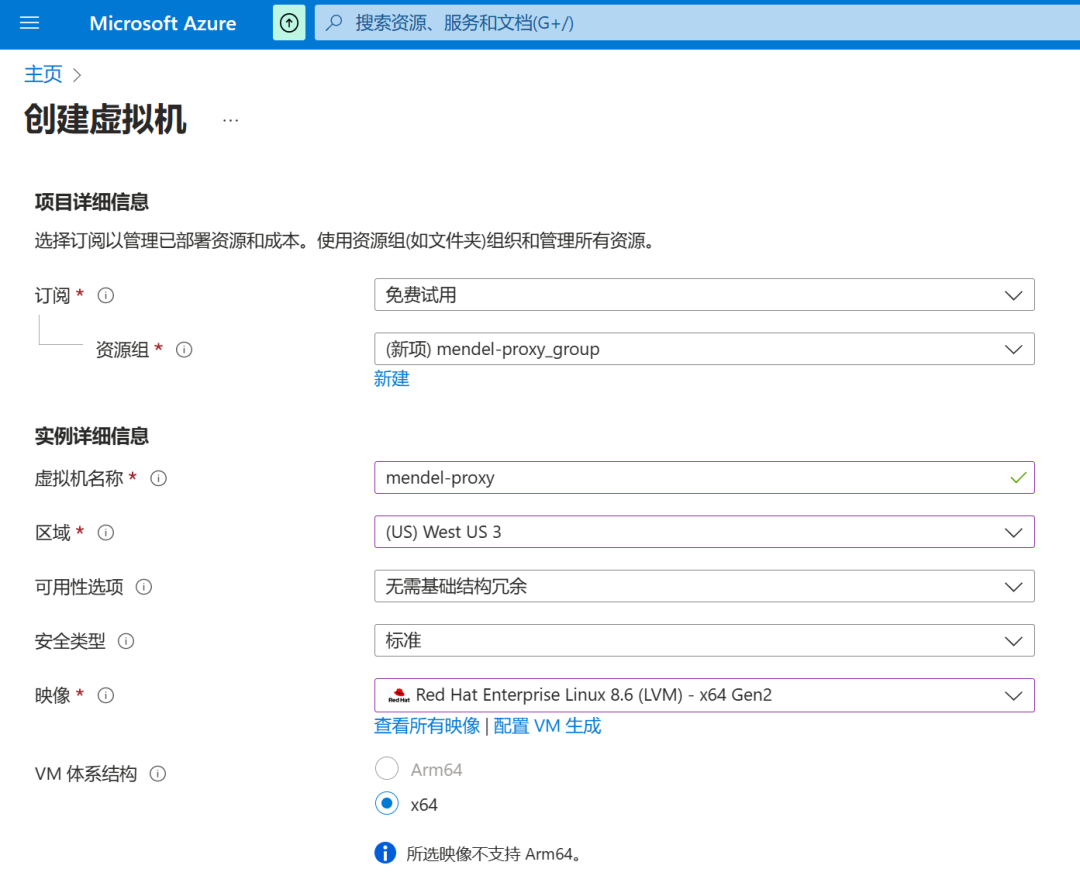Show info tooltip for 虚拟机名称
The width and height of the screenshot is (1080, 886).
[x=158, y=478]
